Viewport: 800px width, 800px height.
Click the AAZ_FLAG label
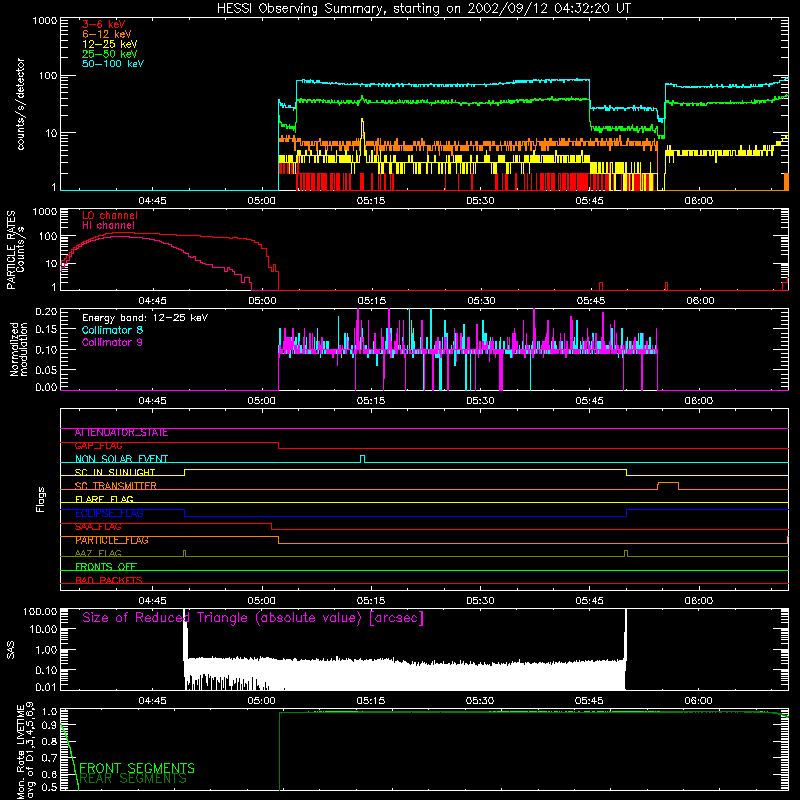point(98,554)
